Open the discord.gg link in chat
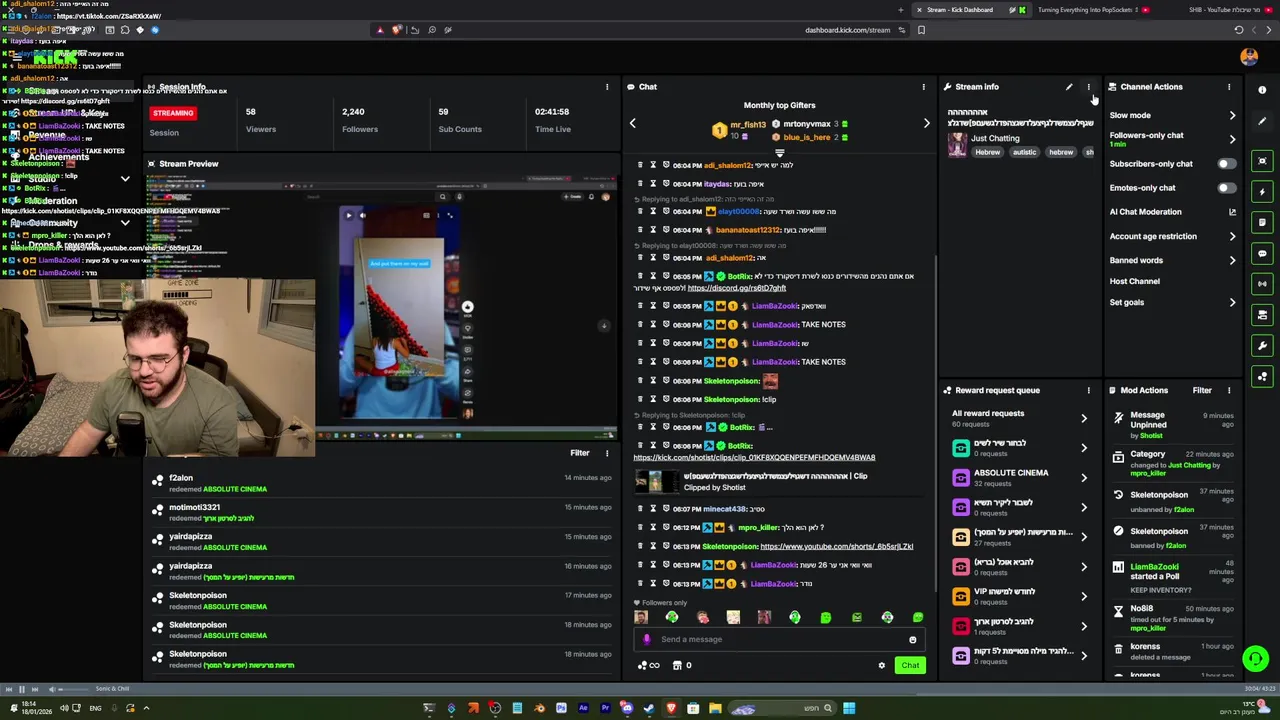Screen dimensions: 1280x720 coord(737,288)
